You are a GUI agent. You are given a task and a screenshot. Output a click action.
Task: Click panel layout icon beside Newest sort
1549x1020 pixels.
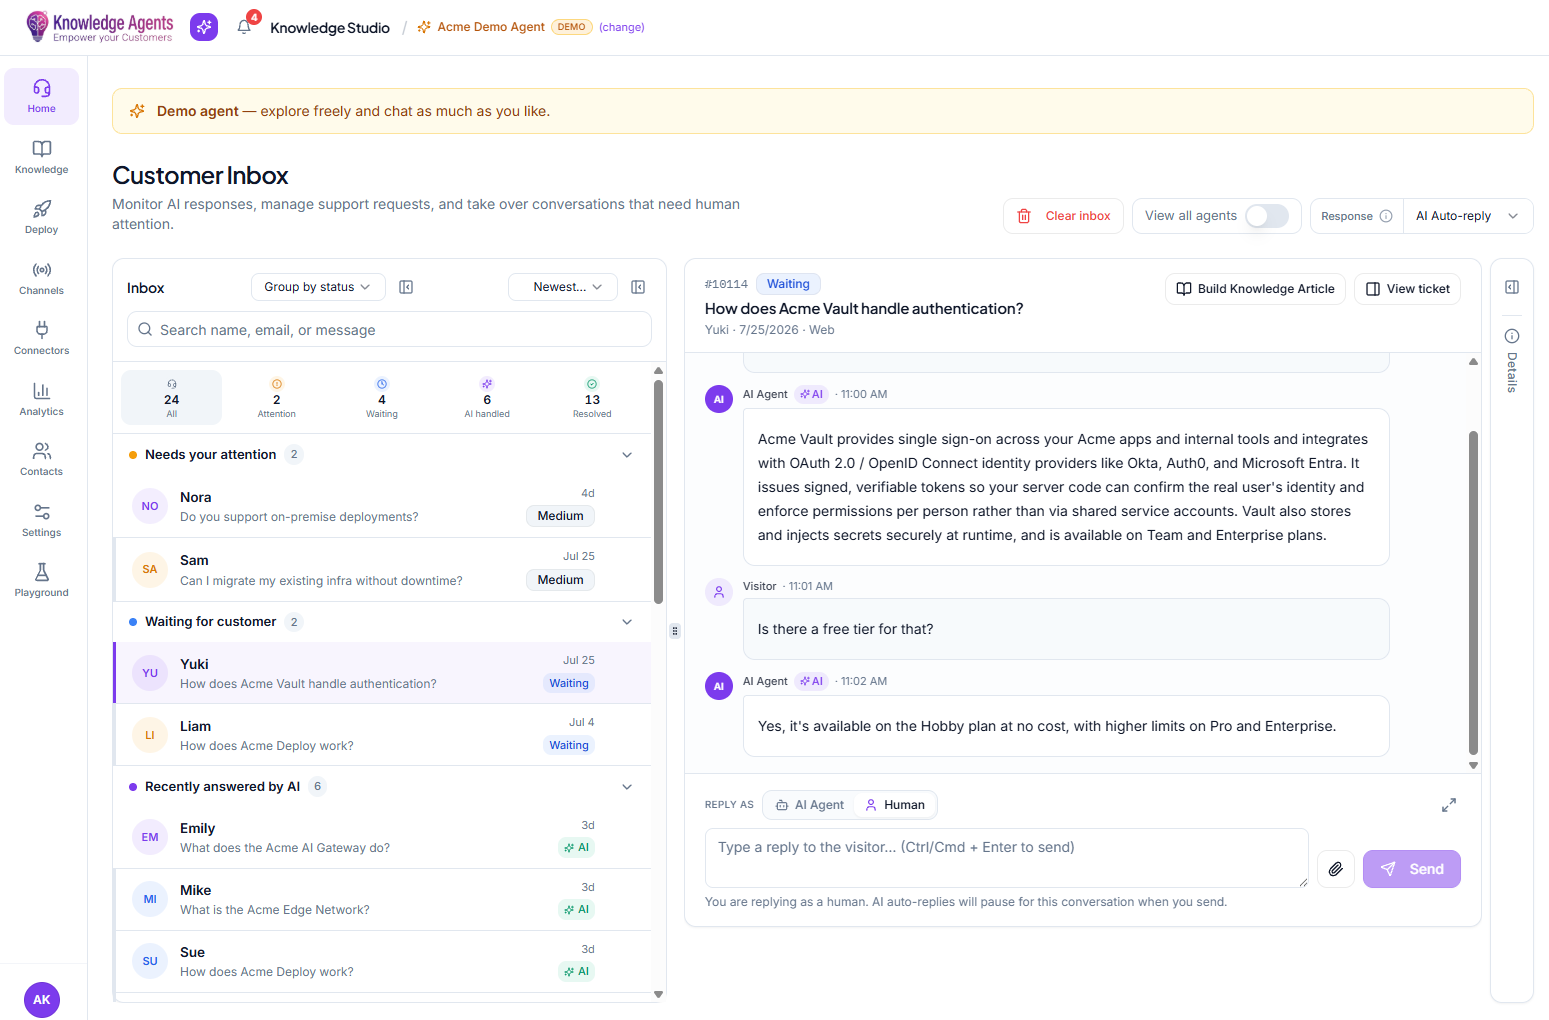638,287
